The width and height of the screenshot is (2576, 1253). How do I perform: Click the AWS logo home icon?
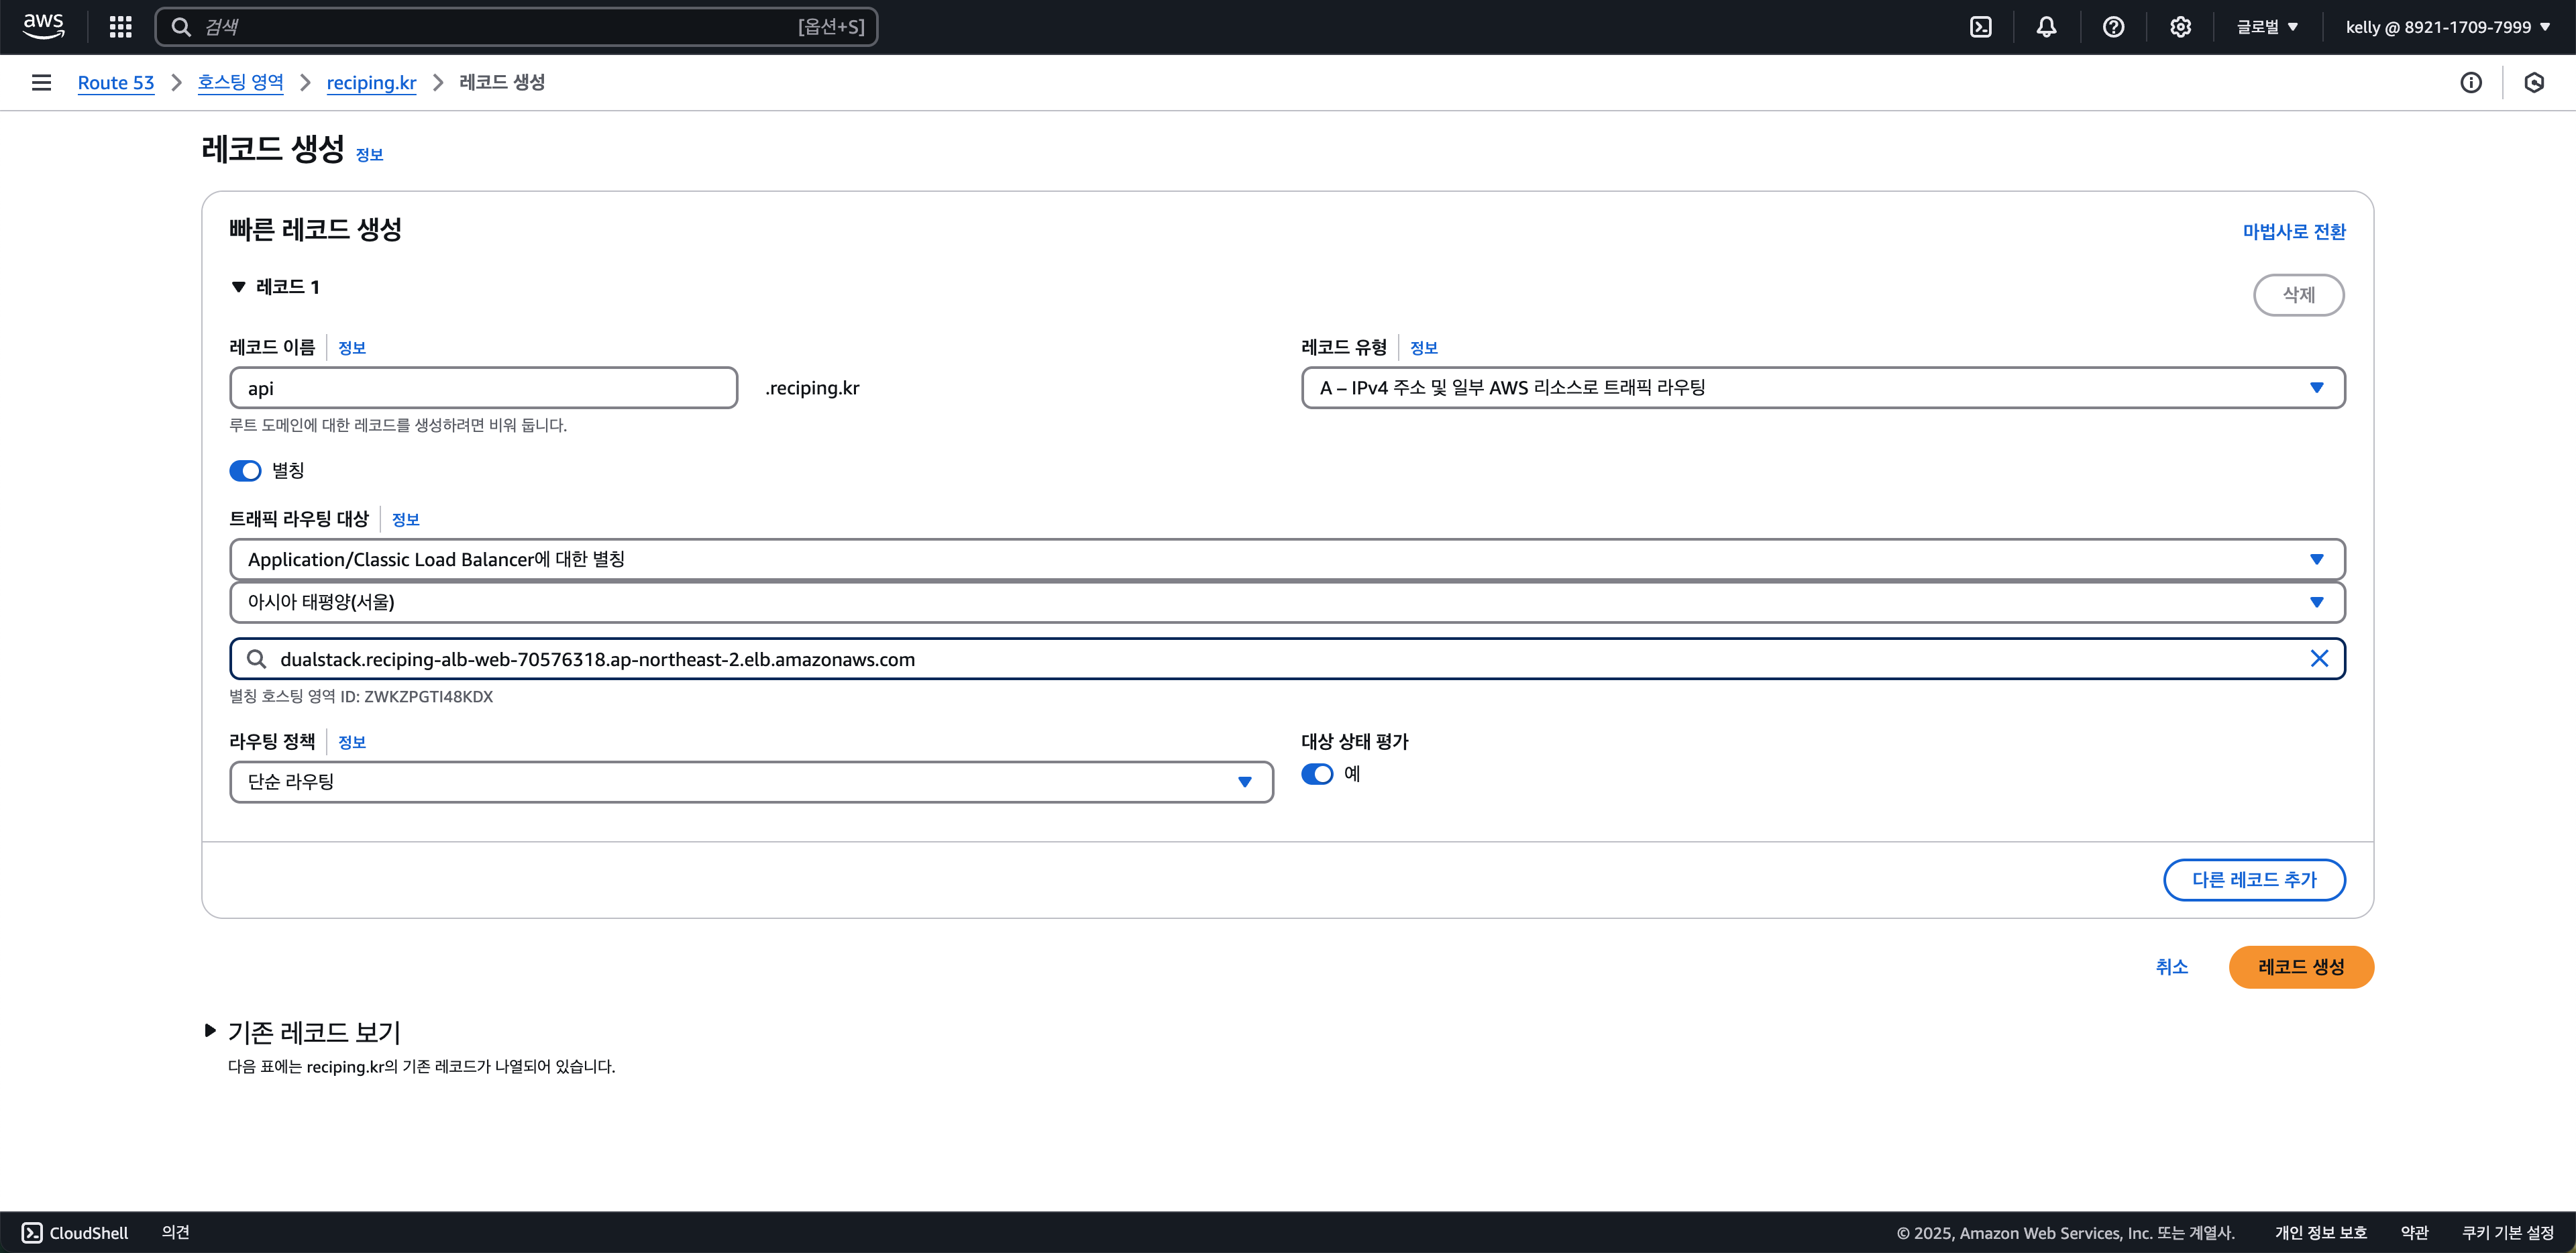(x=43, y=26)
